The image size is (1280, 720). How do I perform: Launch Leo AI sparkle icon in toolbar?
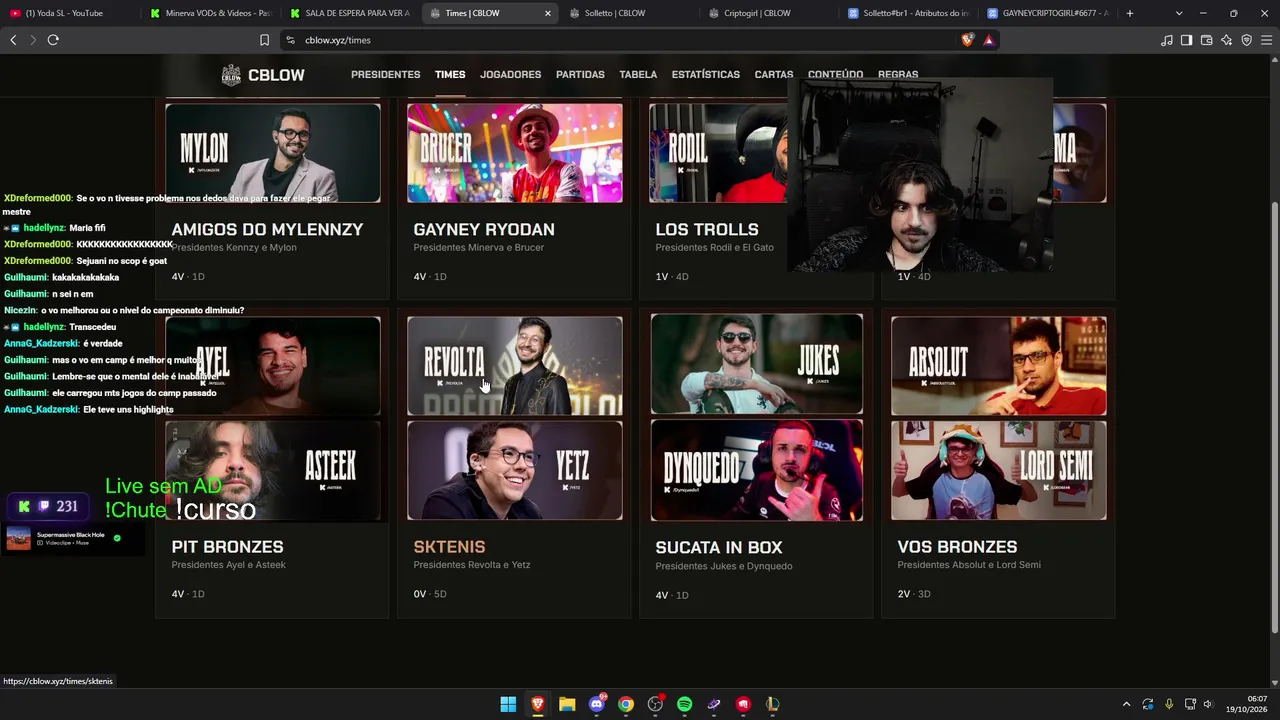coord(1226,40)
